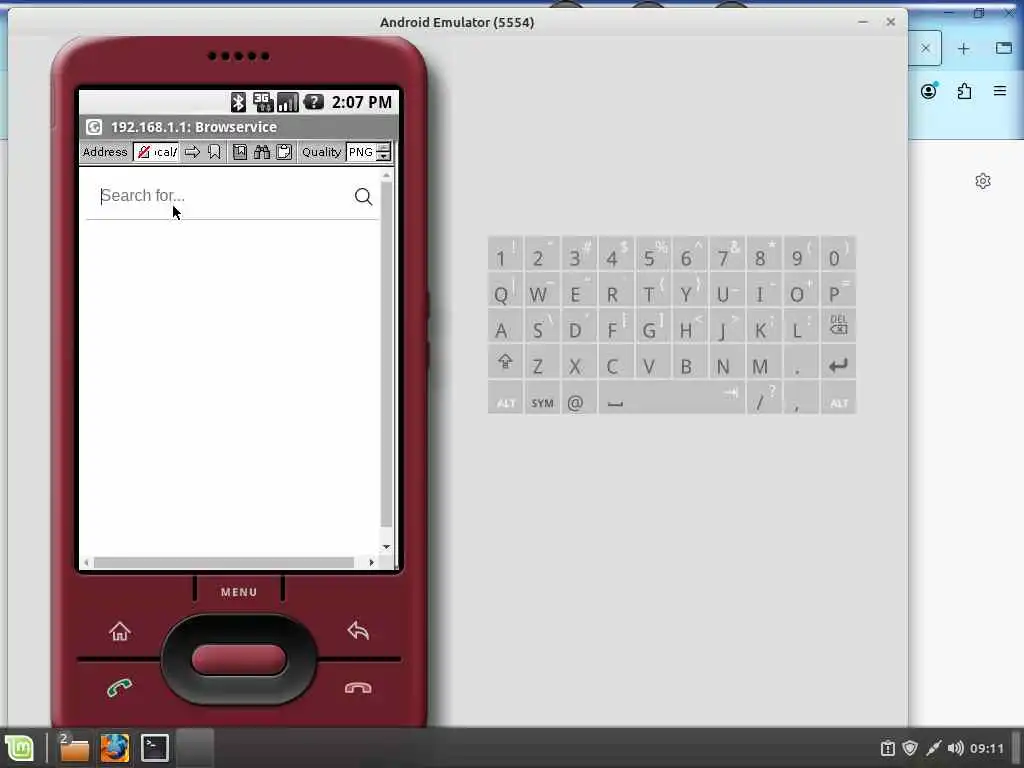Open the Linux Mint start menu
1024x768 pixels.
click(x=19, y=748)
